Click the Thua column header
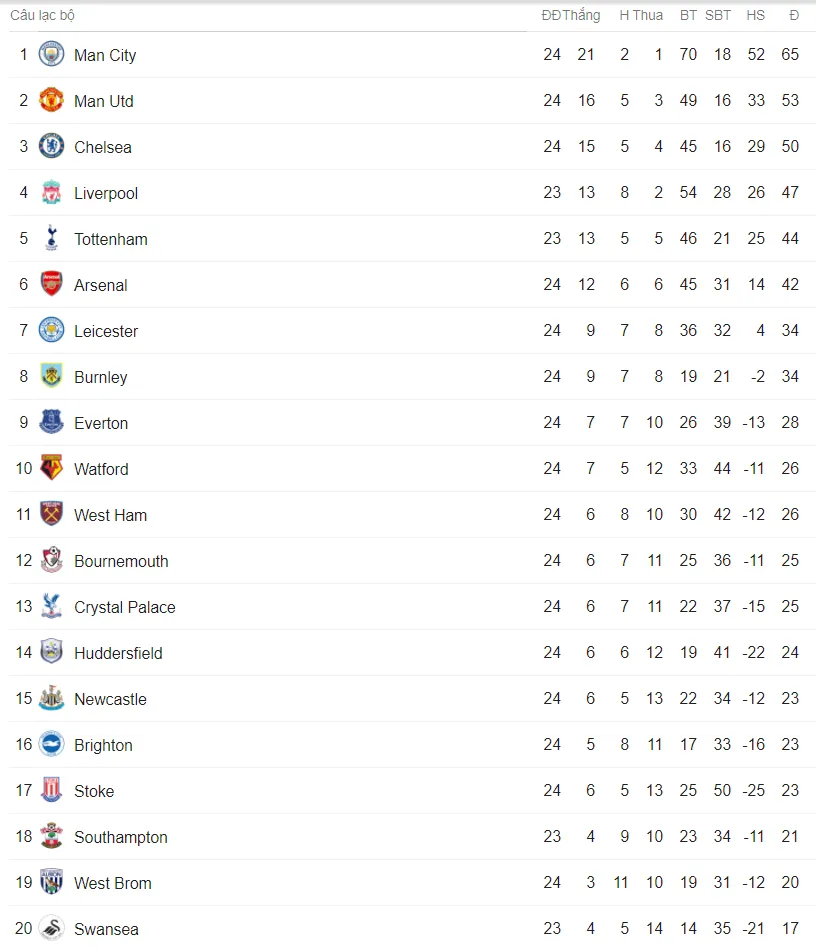This screenshot has height=949, width=816. point(648,15)
